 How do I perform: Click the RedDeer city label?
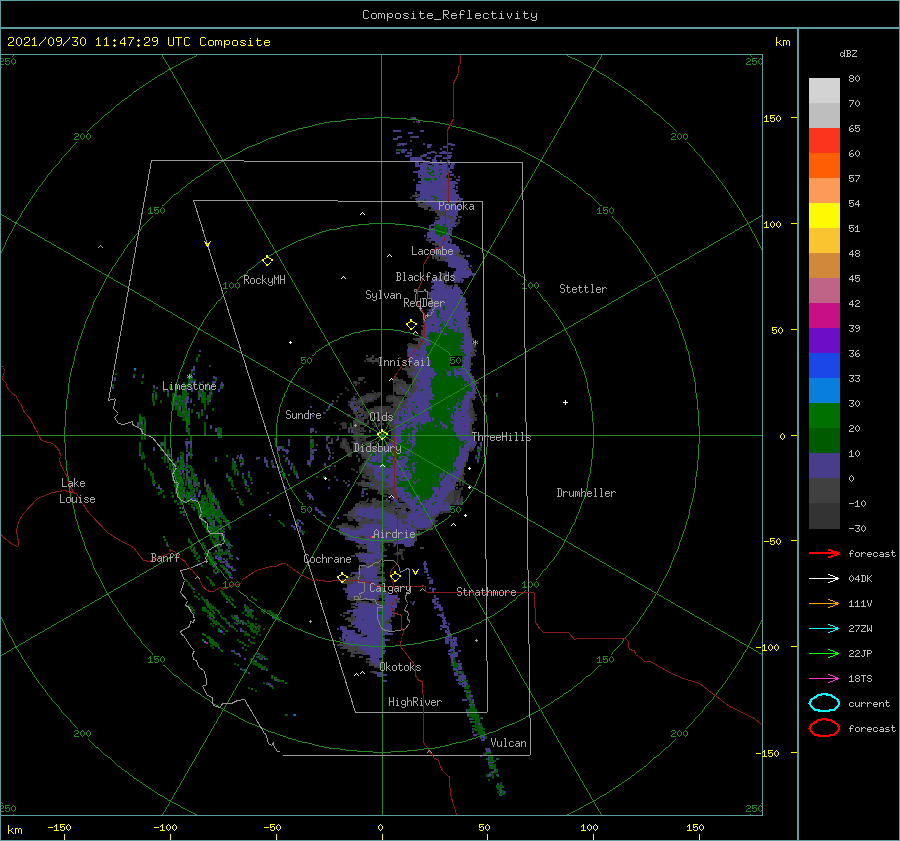pyautogui.click(x=424, y=303)
